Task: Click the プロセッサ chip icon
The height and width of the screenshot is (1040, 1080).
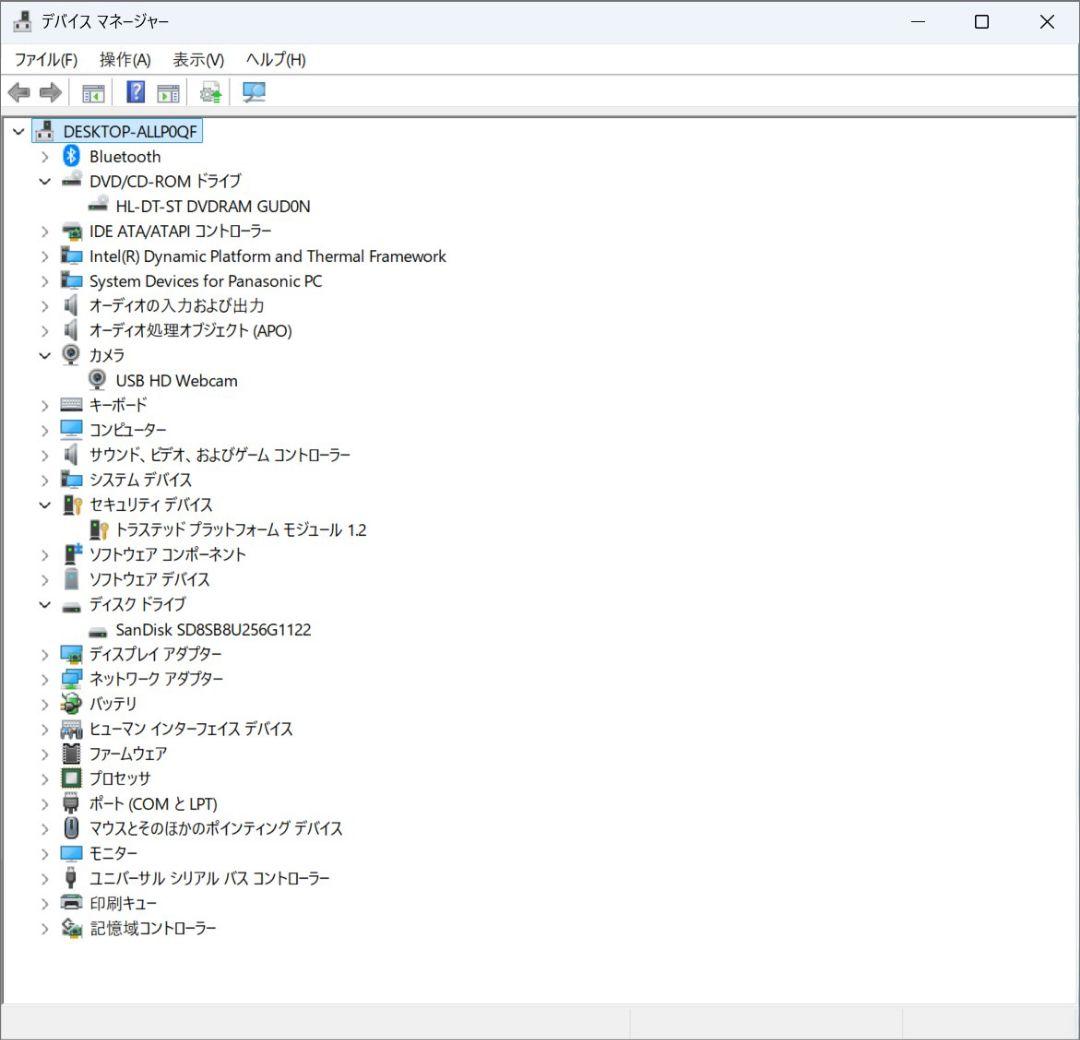Action: pyautogui.click(x=71, y=778)
